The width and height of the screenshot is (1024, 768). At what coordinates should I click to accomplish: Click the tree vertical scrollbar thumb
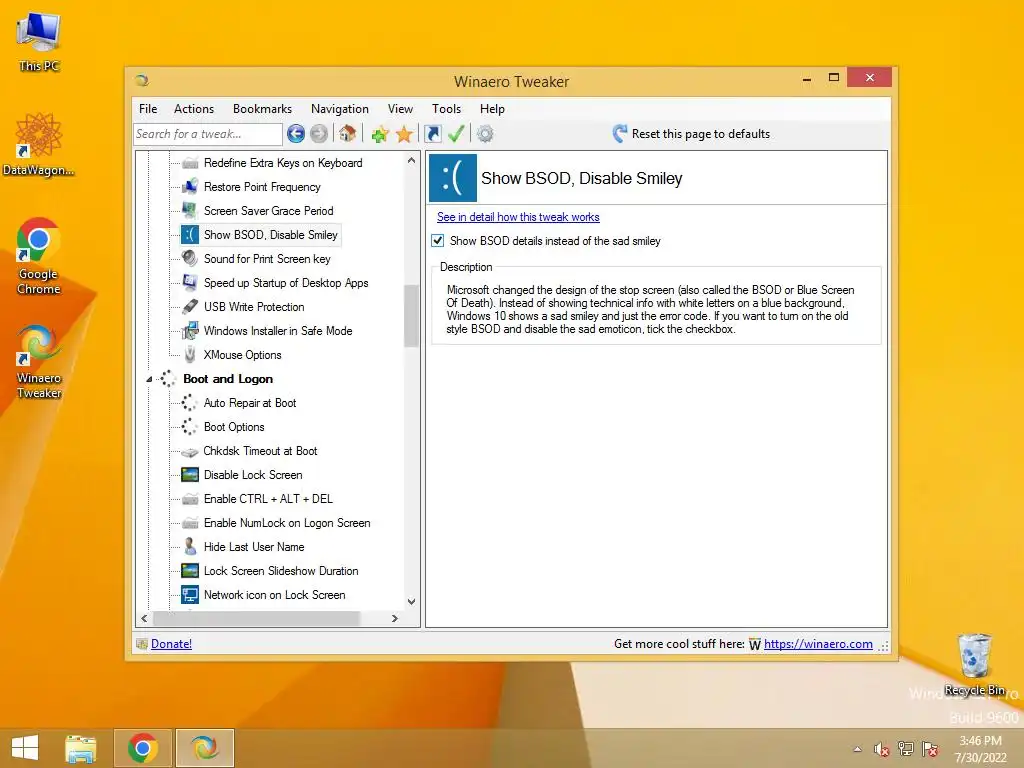click(x=411, y=315)
